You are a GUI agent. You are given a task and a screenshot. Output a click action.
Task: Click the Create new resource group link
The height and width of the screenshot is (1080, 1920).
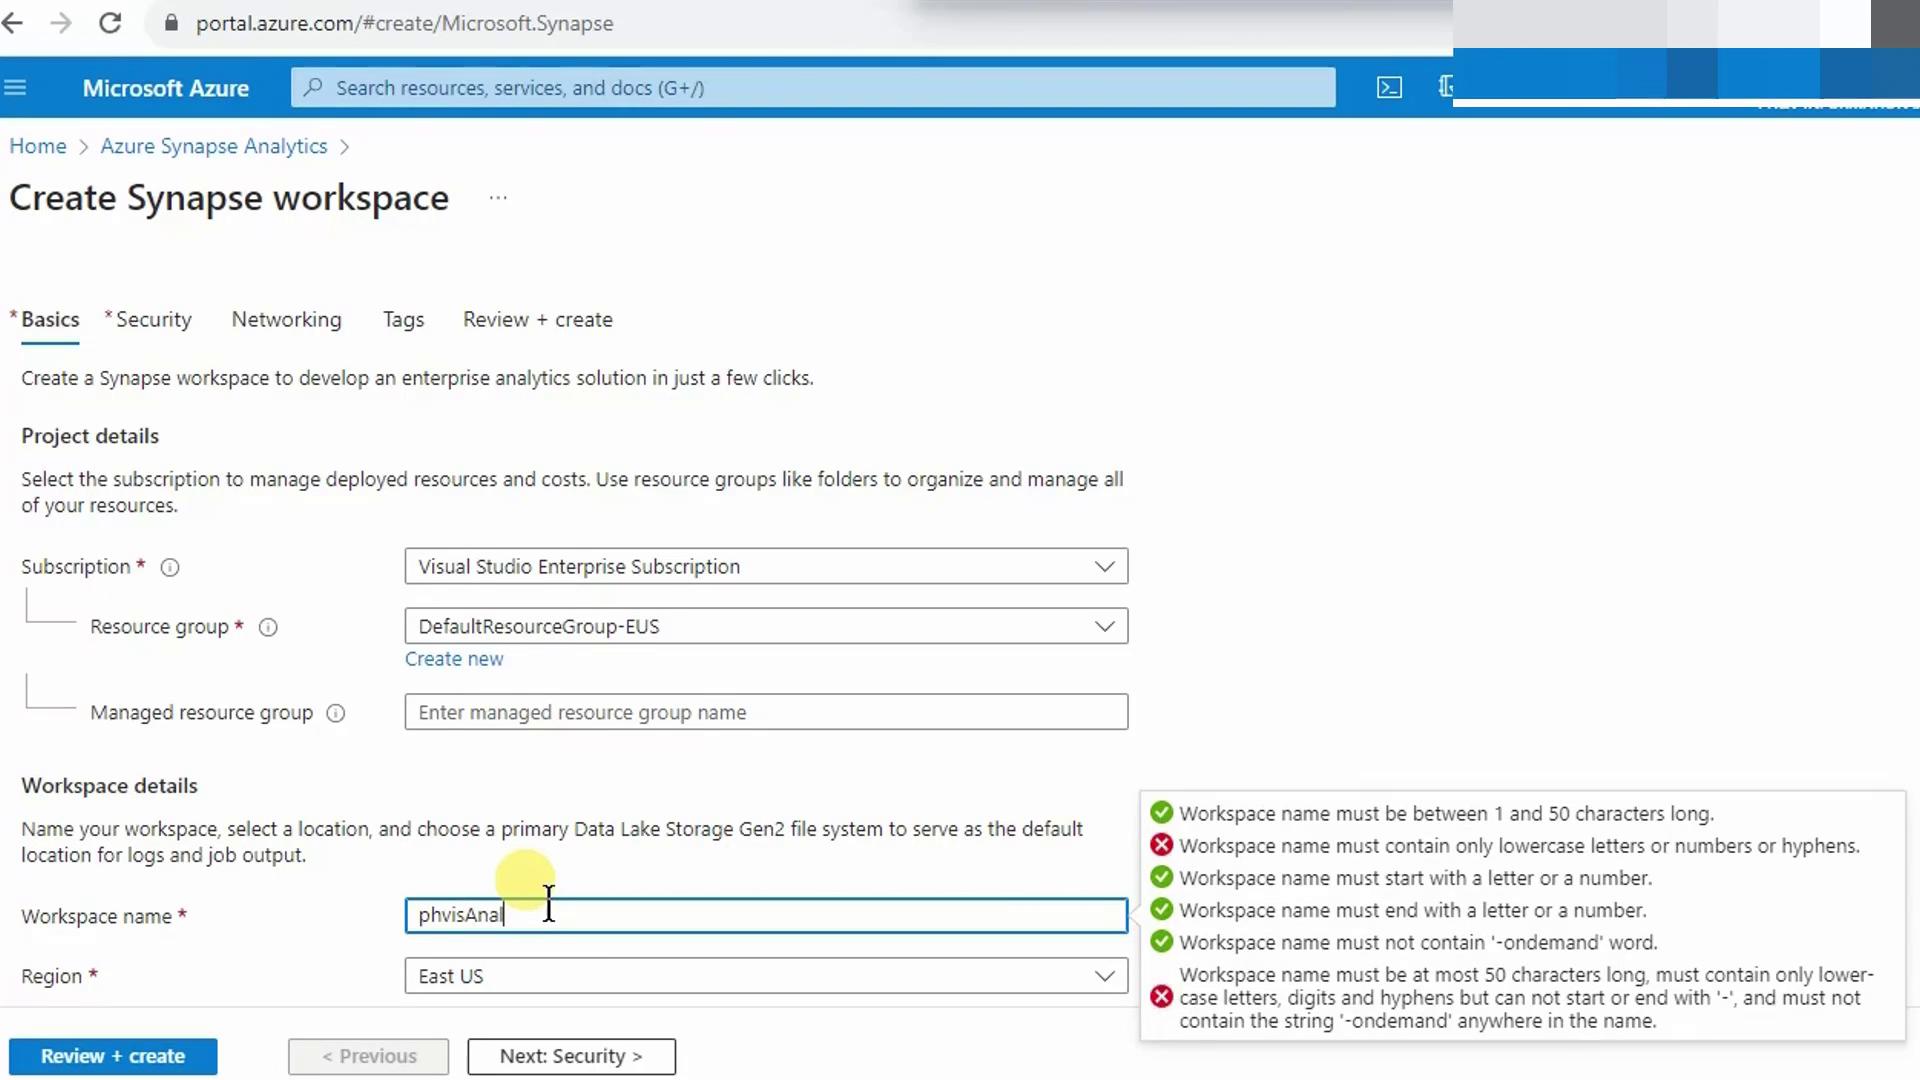(x=454, y=660)
